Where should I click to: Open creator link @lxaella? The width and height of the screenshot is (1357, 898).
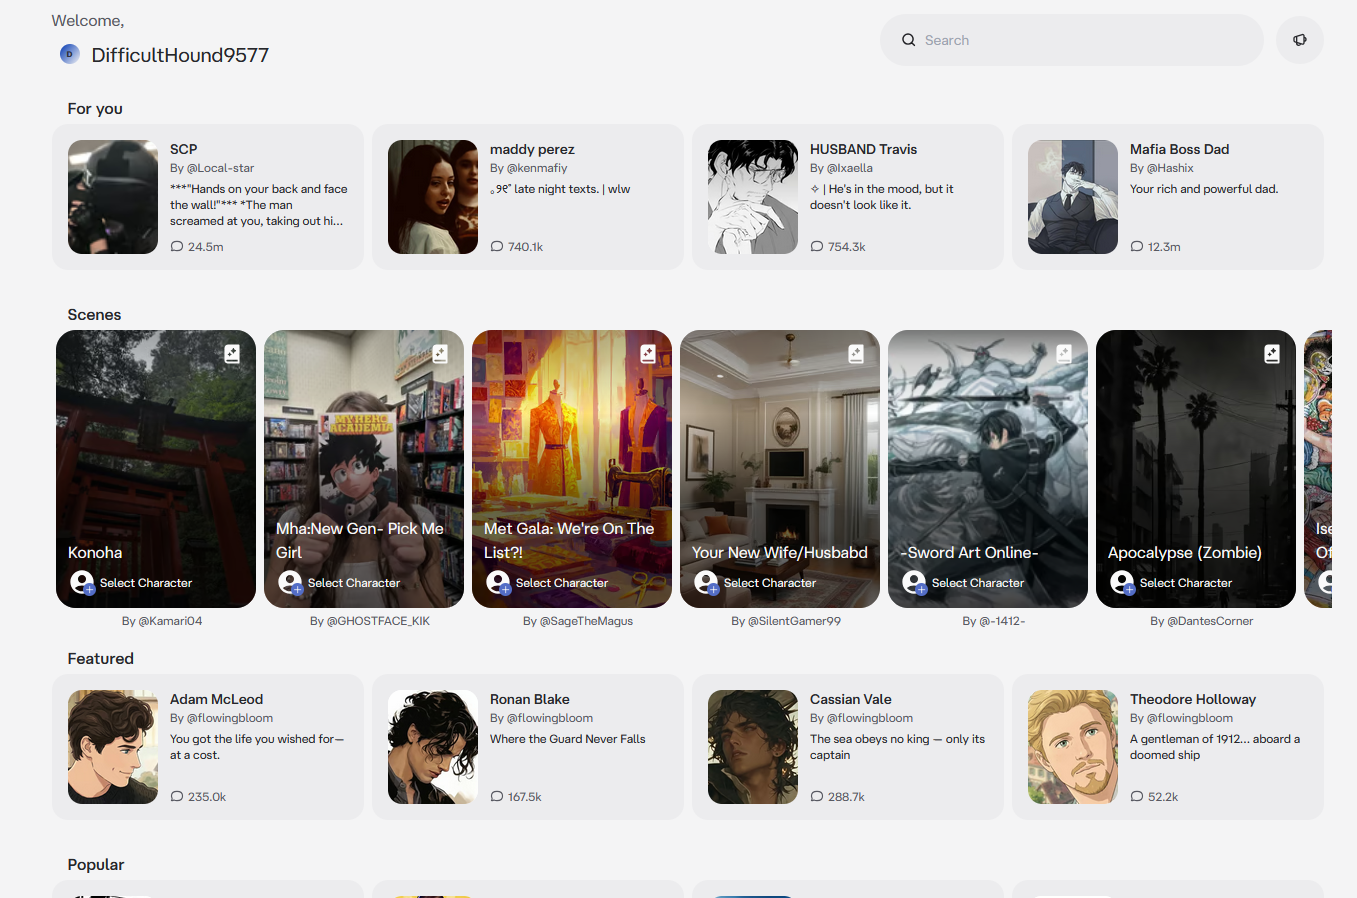coord(850,168)
